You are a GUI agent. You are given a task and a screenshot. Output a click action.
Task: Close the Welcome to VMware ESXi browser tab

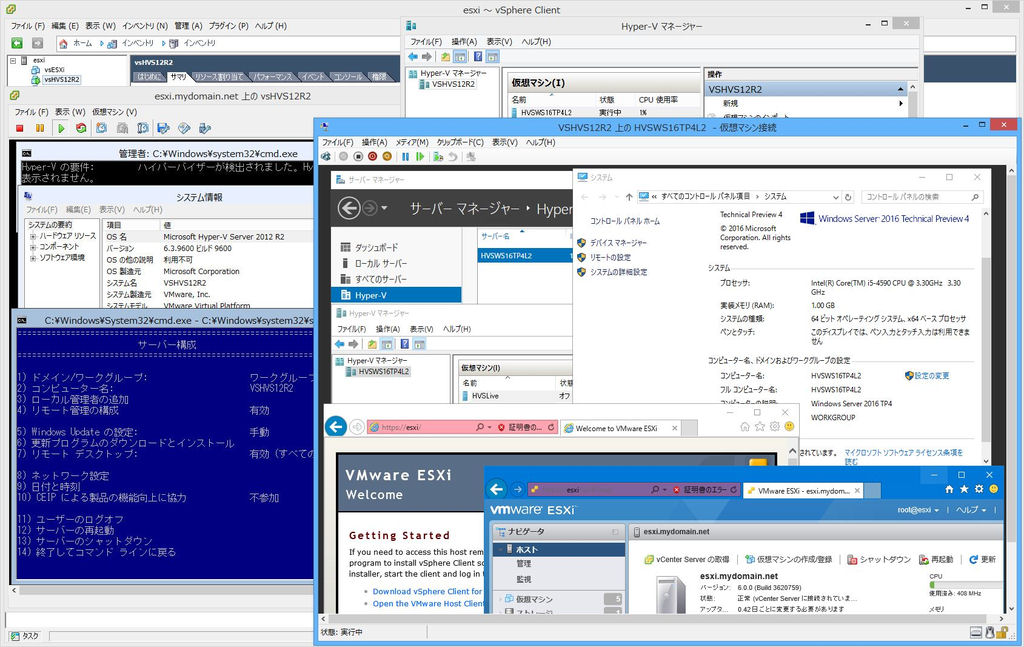click(x=675, y=428)
